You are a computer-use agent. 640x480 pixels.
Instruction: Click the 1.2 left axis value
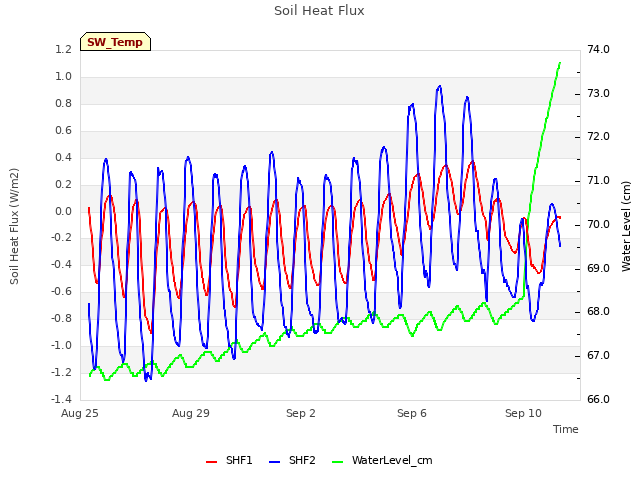tap(63, 49)
